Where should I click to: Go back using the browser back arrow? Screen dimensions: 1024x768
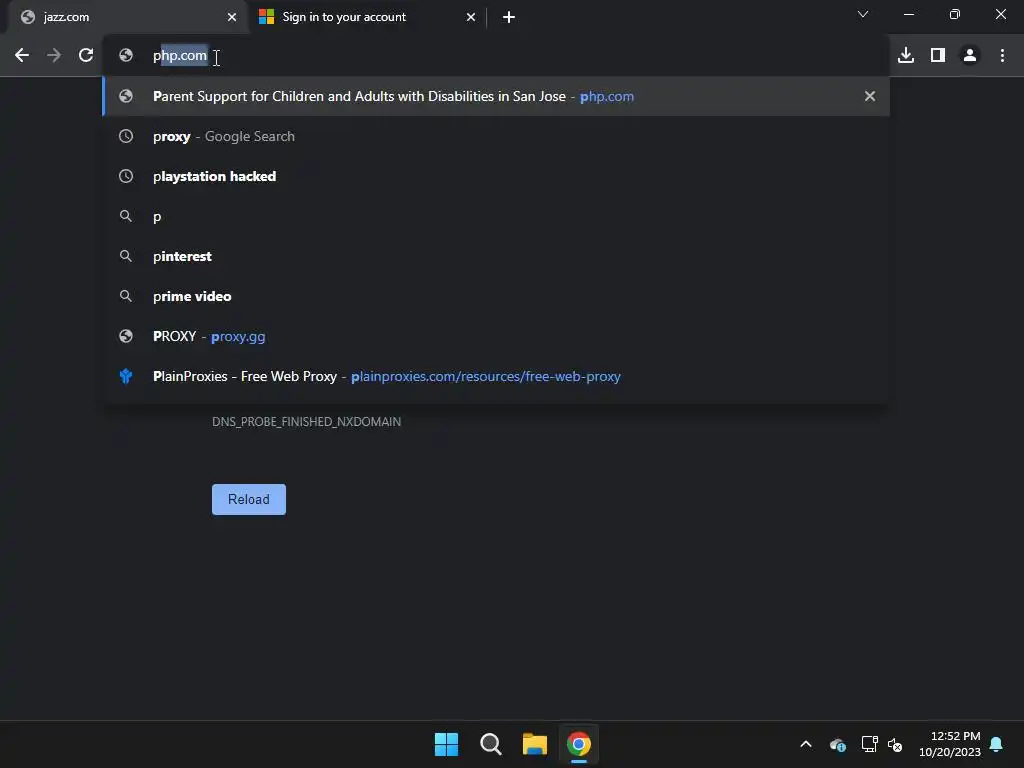click(22, 56)
